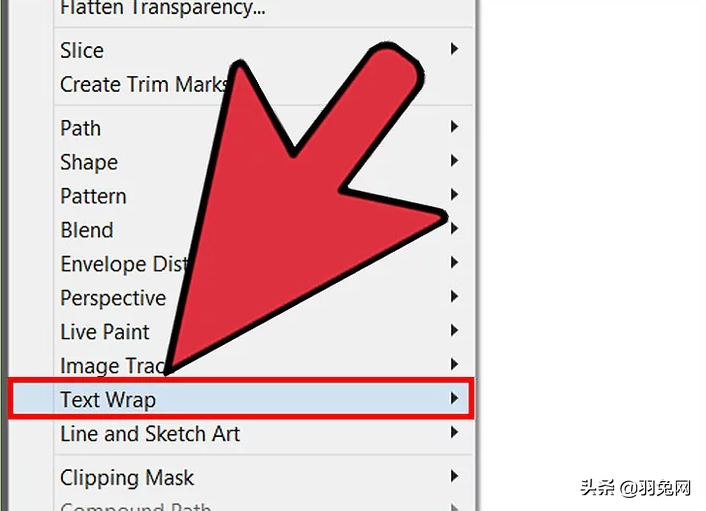
Task: Open the Text Wrap submenu
Action: (x=241, y=399)
